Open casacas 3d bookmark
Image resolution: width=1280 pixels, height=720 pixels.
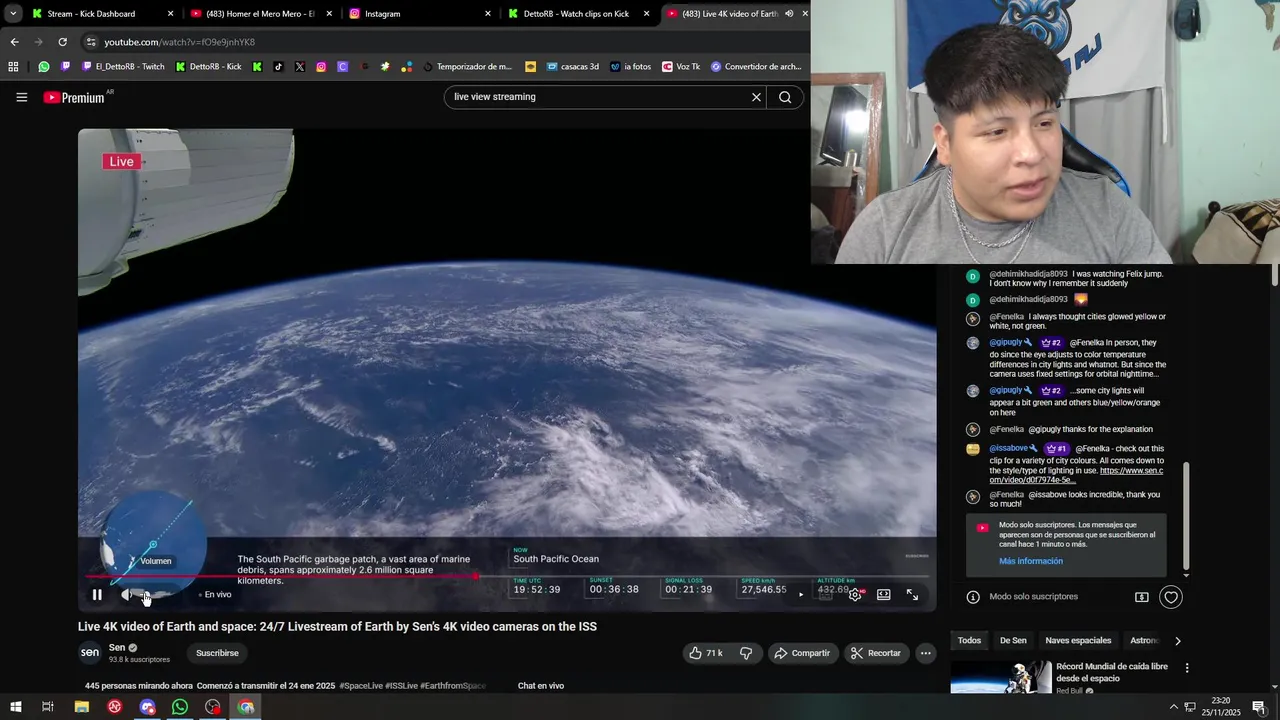[x=572, y=67]
